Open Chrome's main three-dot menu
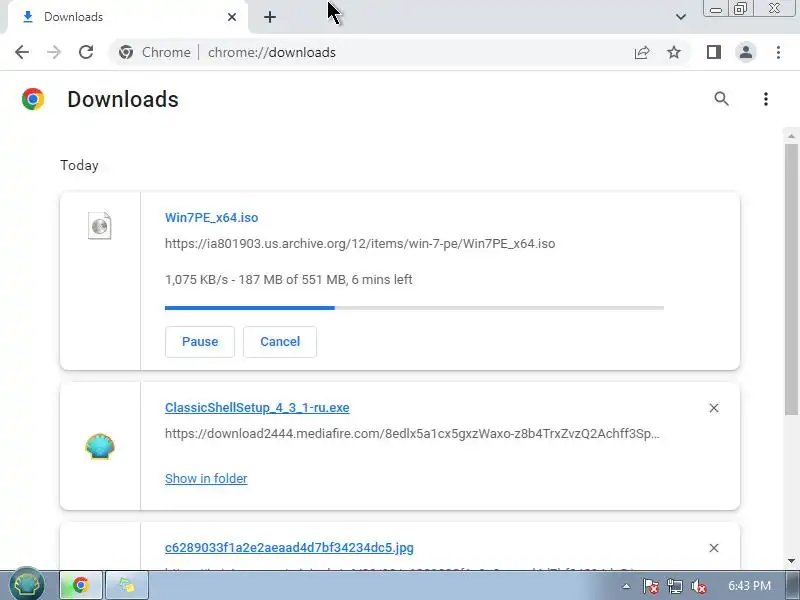800x600 pixels. (x=778, y=52)
